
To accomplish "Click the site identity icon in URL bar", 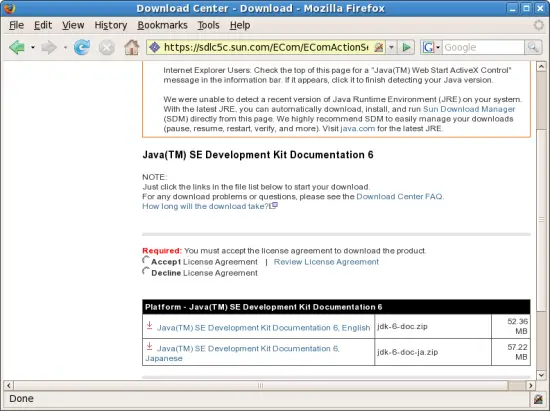I will point(155,47).
